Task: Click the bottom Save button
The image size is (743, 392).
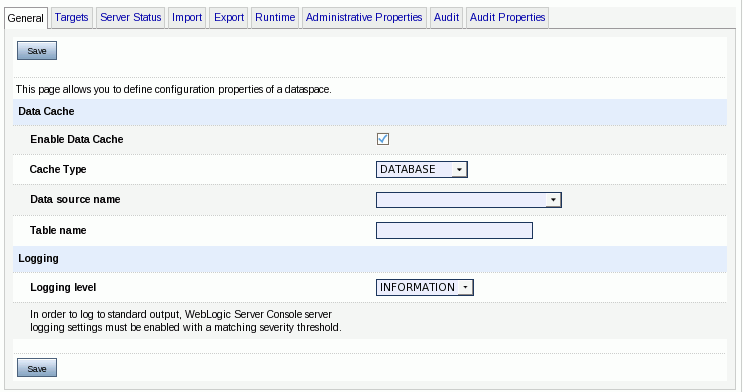Action: 37,368
